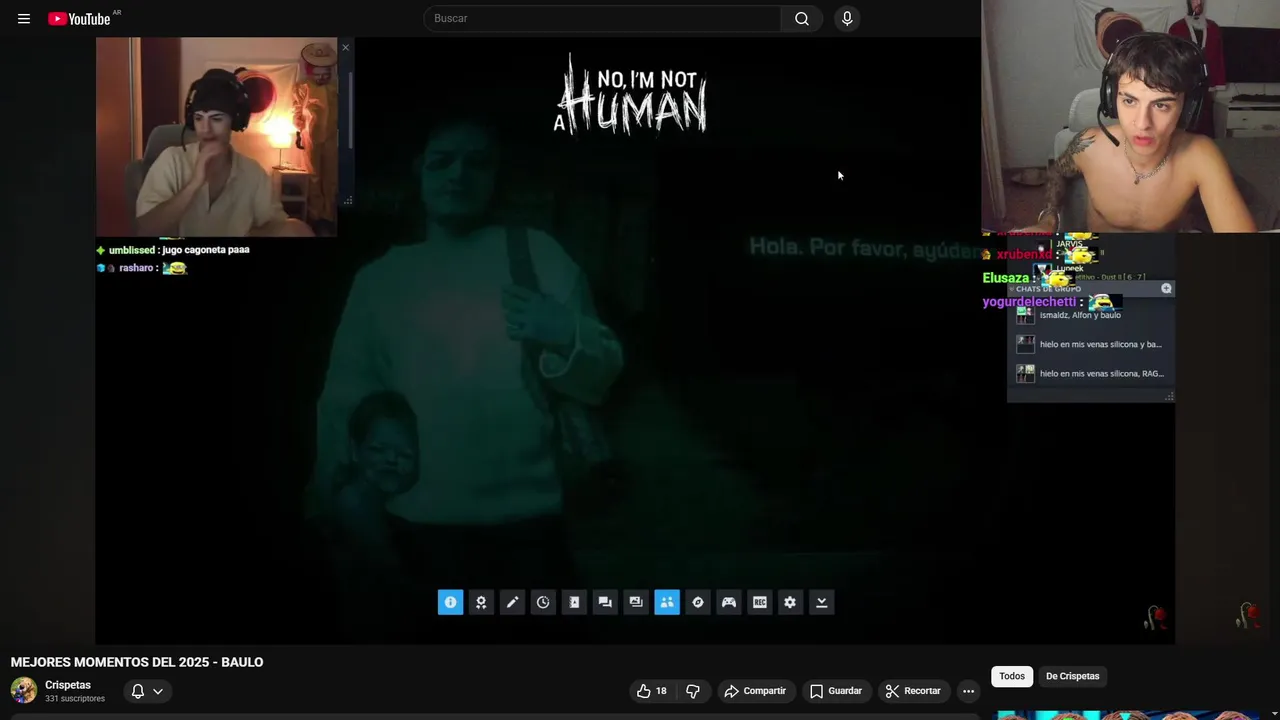The width and height of the screenshot is (1280, 720).
Task: Click the magnifier search button
Action: [x=802, y=18]
